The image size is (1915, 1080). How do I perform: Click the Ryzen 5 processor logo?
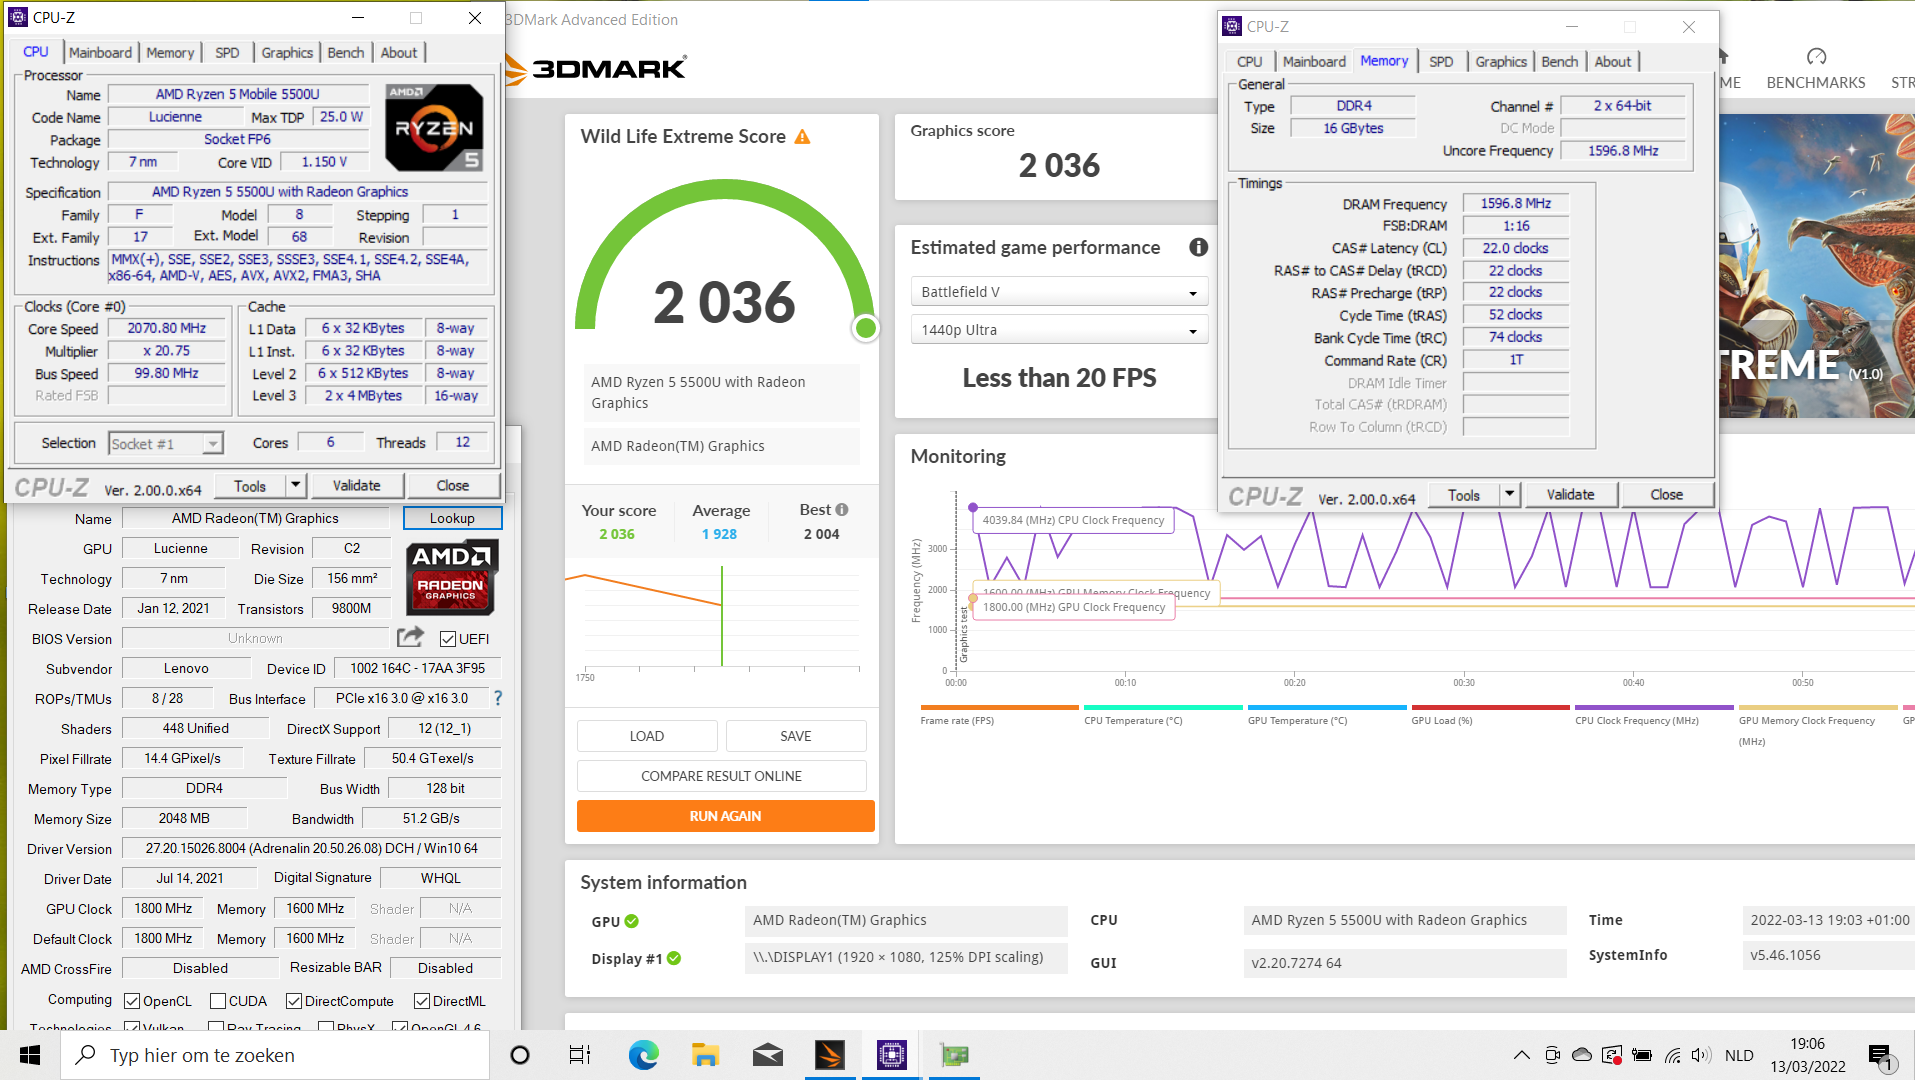tap(434, 128)
